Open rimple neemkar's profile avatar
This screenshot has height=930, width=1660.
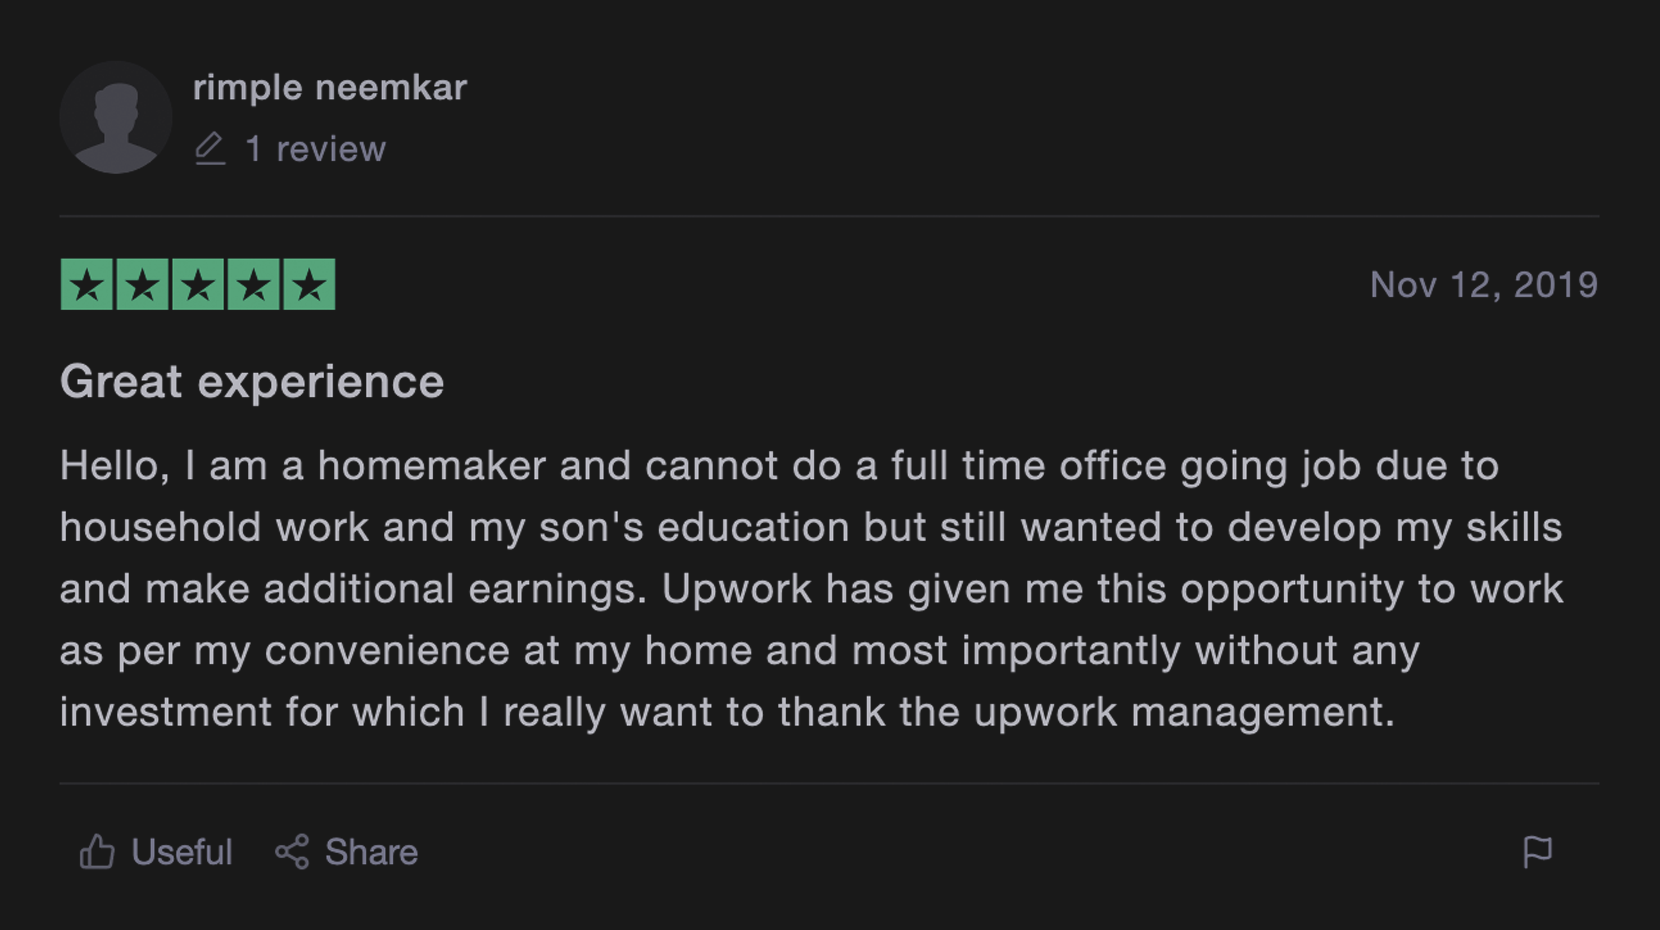pyautogui.click(x=116, y=118)
